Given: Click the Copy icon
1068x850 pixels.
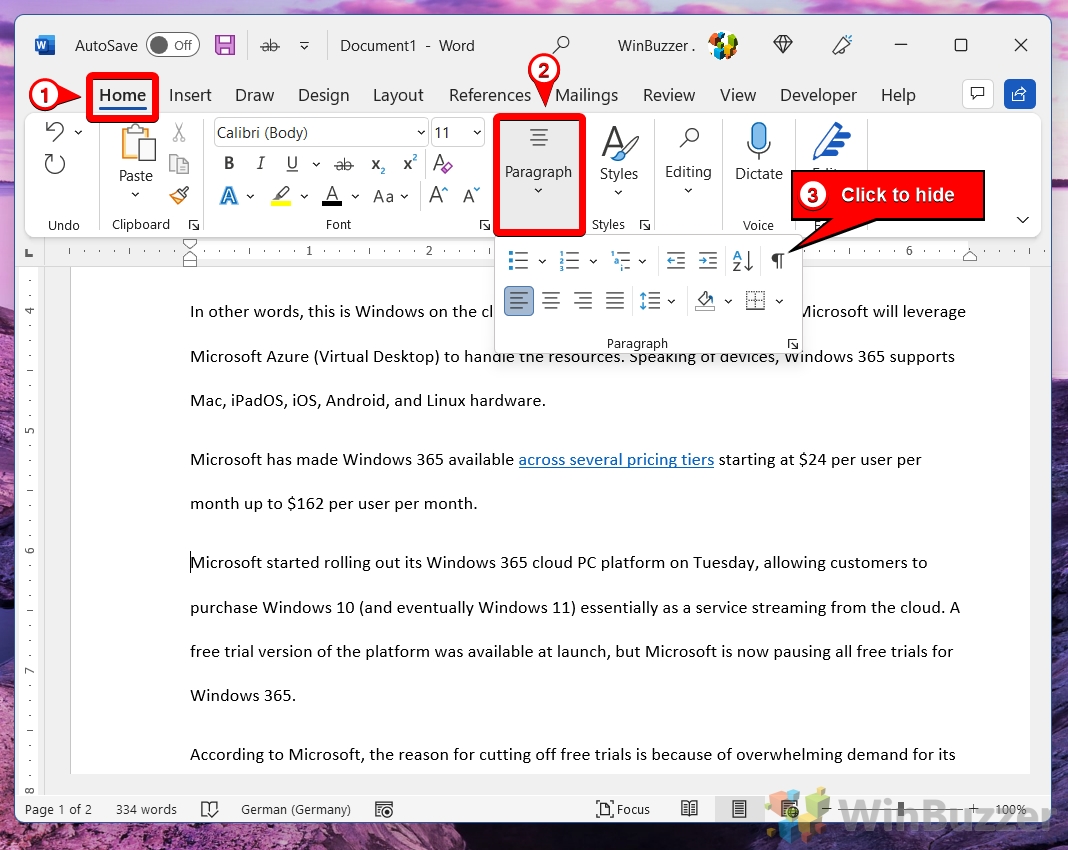Looking at the screenshot, I should click(x=178, y=164).
